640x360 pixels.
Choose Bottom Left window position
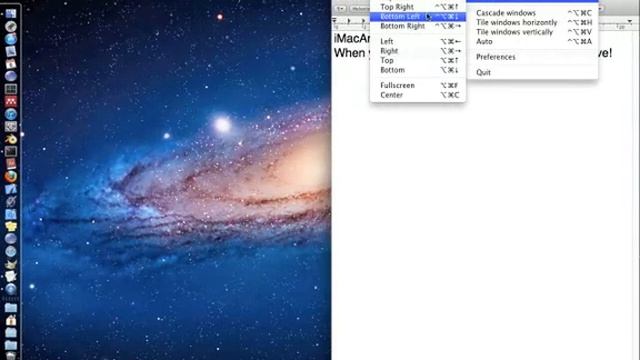pyautogui.click(x=418, y=16)
